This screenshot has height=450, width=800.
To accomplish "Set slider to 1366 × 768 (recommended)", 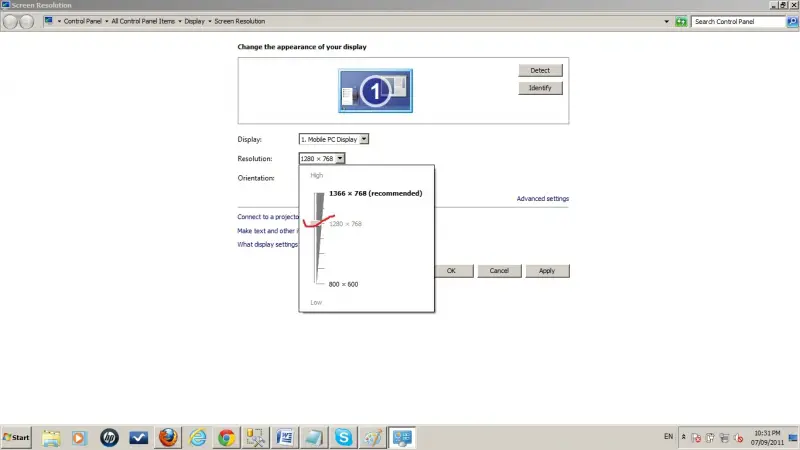I will (376, 193).
